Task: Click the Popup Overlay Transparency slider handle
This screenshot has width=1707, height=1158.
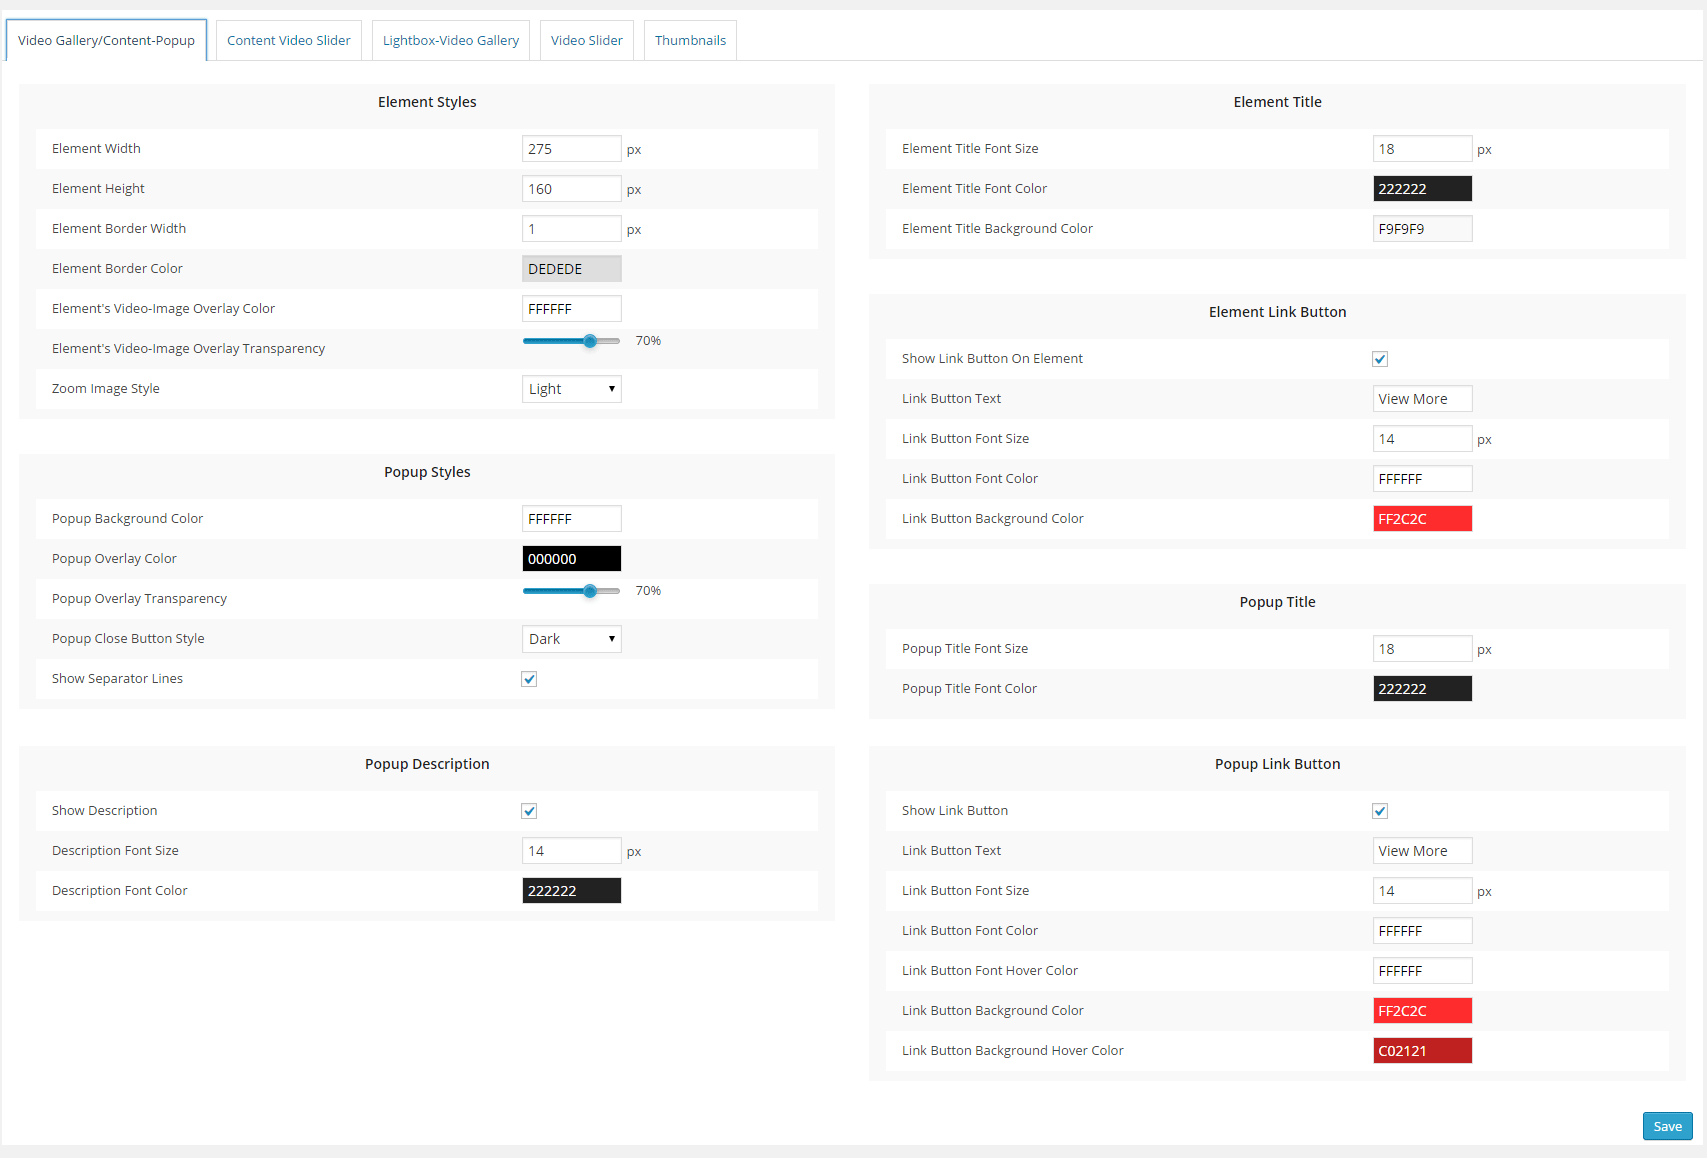Action: 590,591
